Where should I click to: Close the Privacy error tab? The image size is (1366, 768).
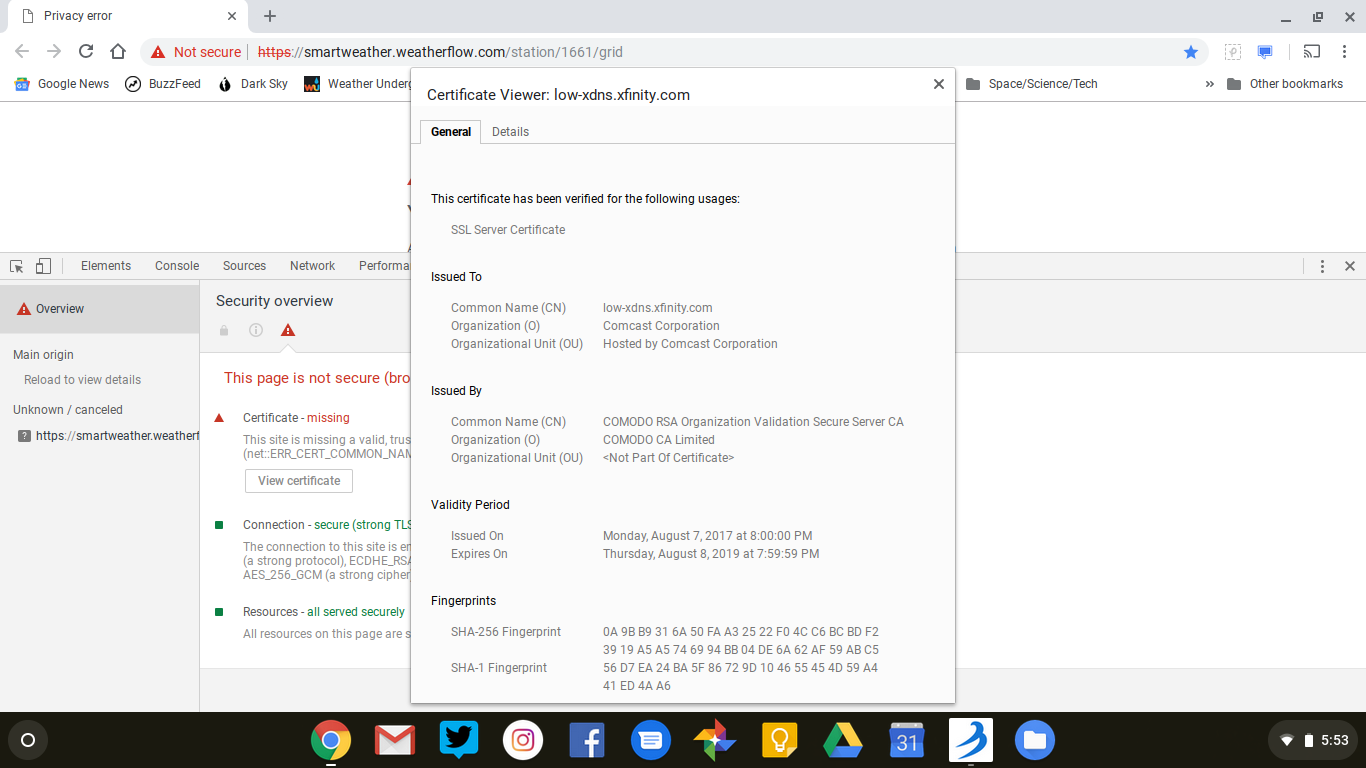pos(232,16)
